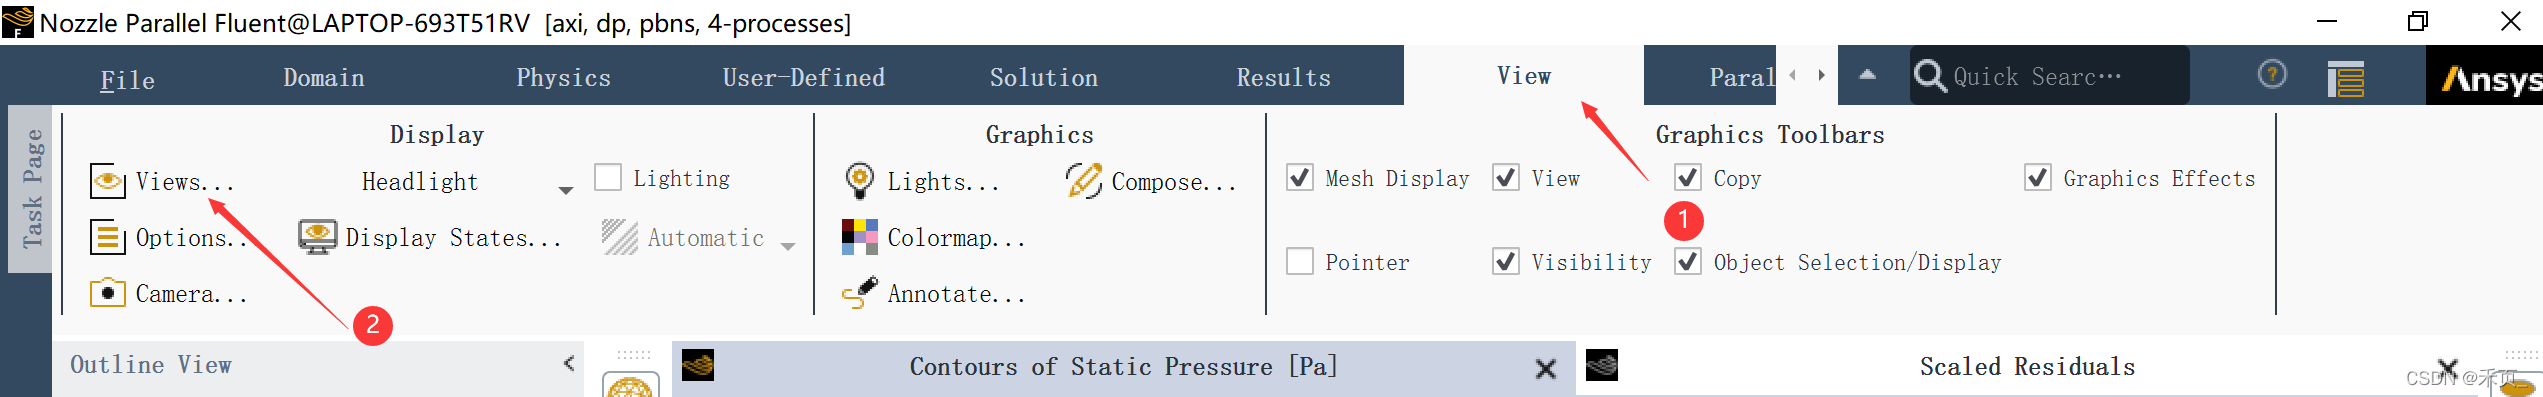The image size is (2543, 397).
Task: Open Compose icon in Graphics group
Action: (x=1083, y=181)
